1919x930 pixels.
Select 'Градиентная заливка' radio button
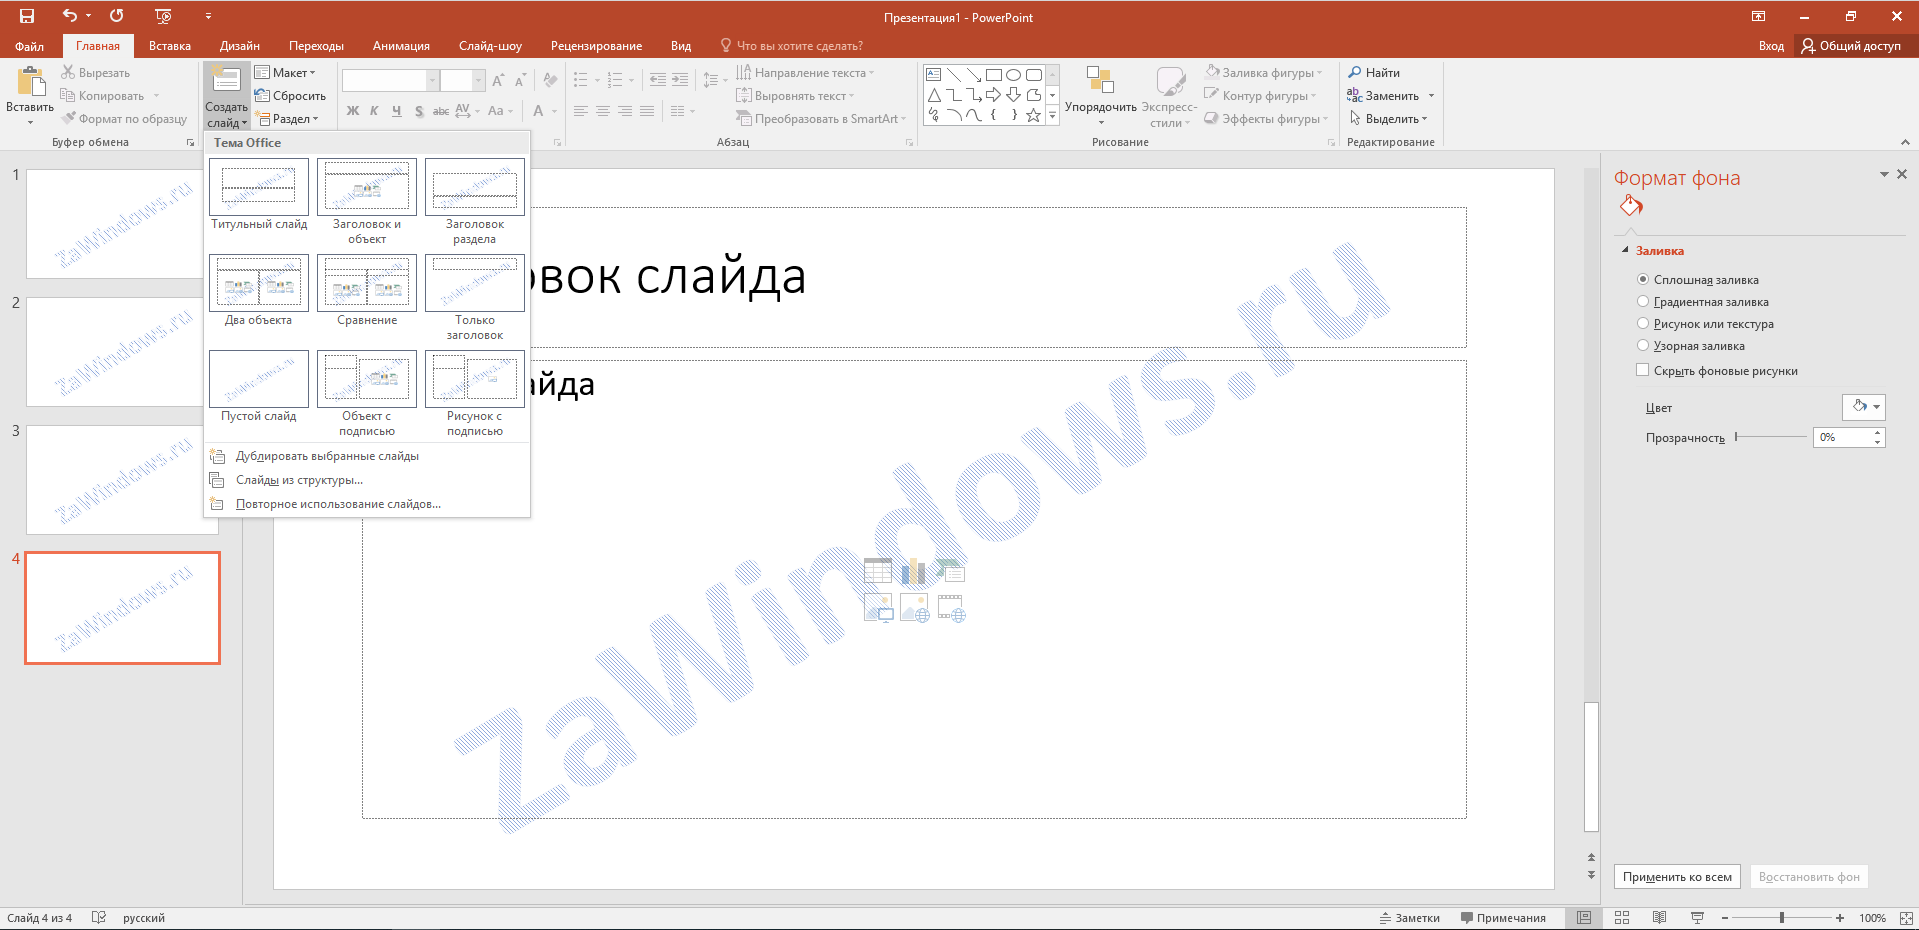click(1643, 302)
